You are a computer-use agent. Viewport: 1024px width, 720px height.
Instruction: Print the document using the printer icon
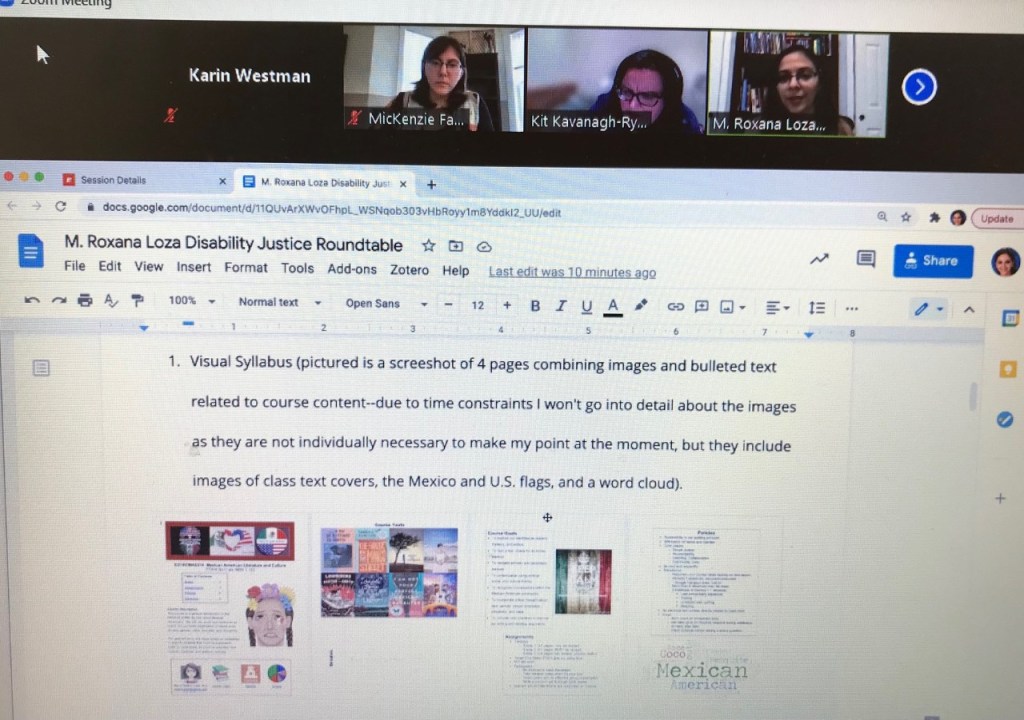pyautogui.click(x=85, y=301)
